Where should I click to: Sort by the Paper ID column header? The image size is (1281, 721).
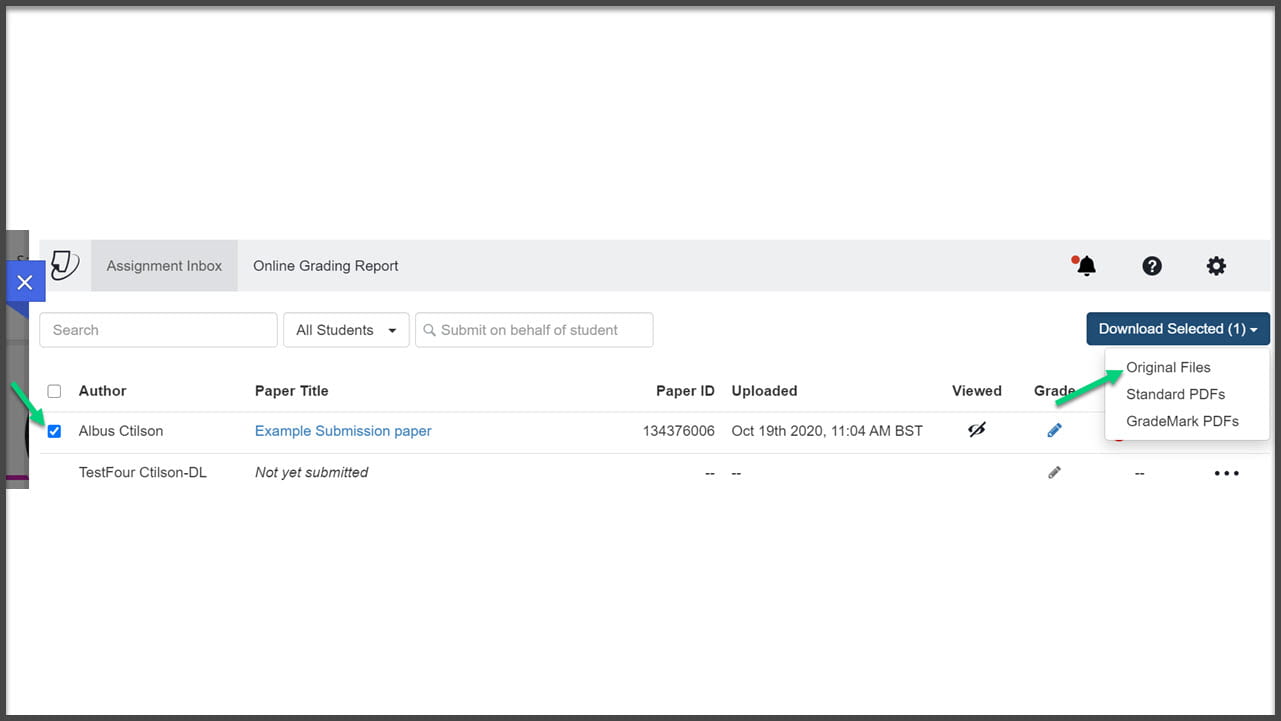[685, 391]
